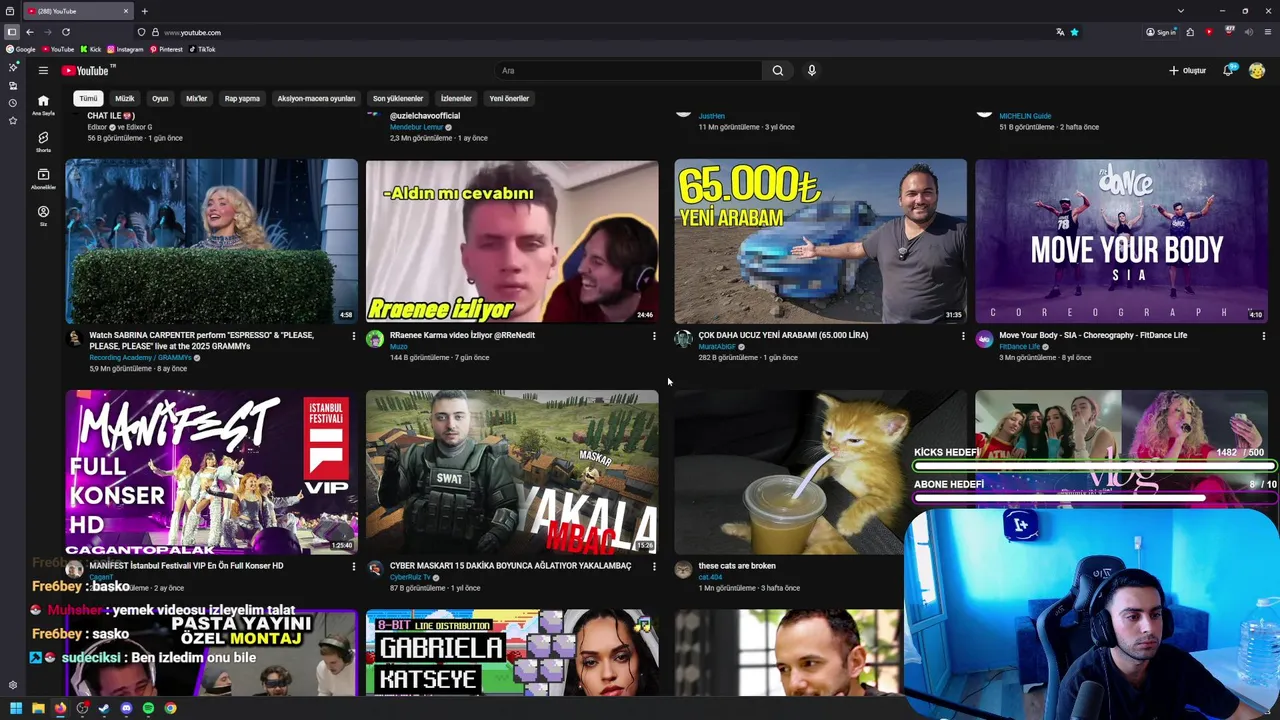This screenshot has width=1280, height=720.
Task: Open the SWAT Yakala thumbnail
Action: click(512, 471)
